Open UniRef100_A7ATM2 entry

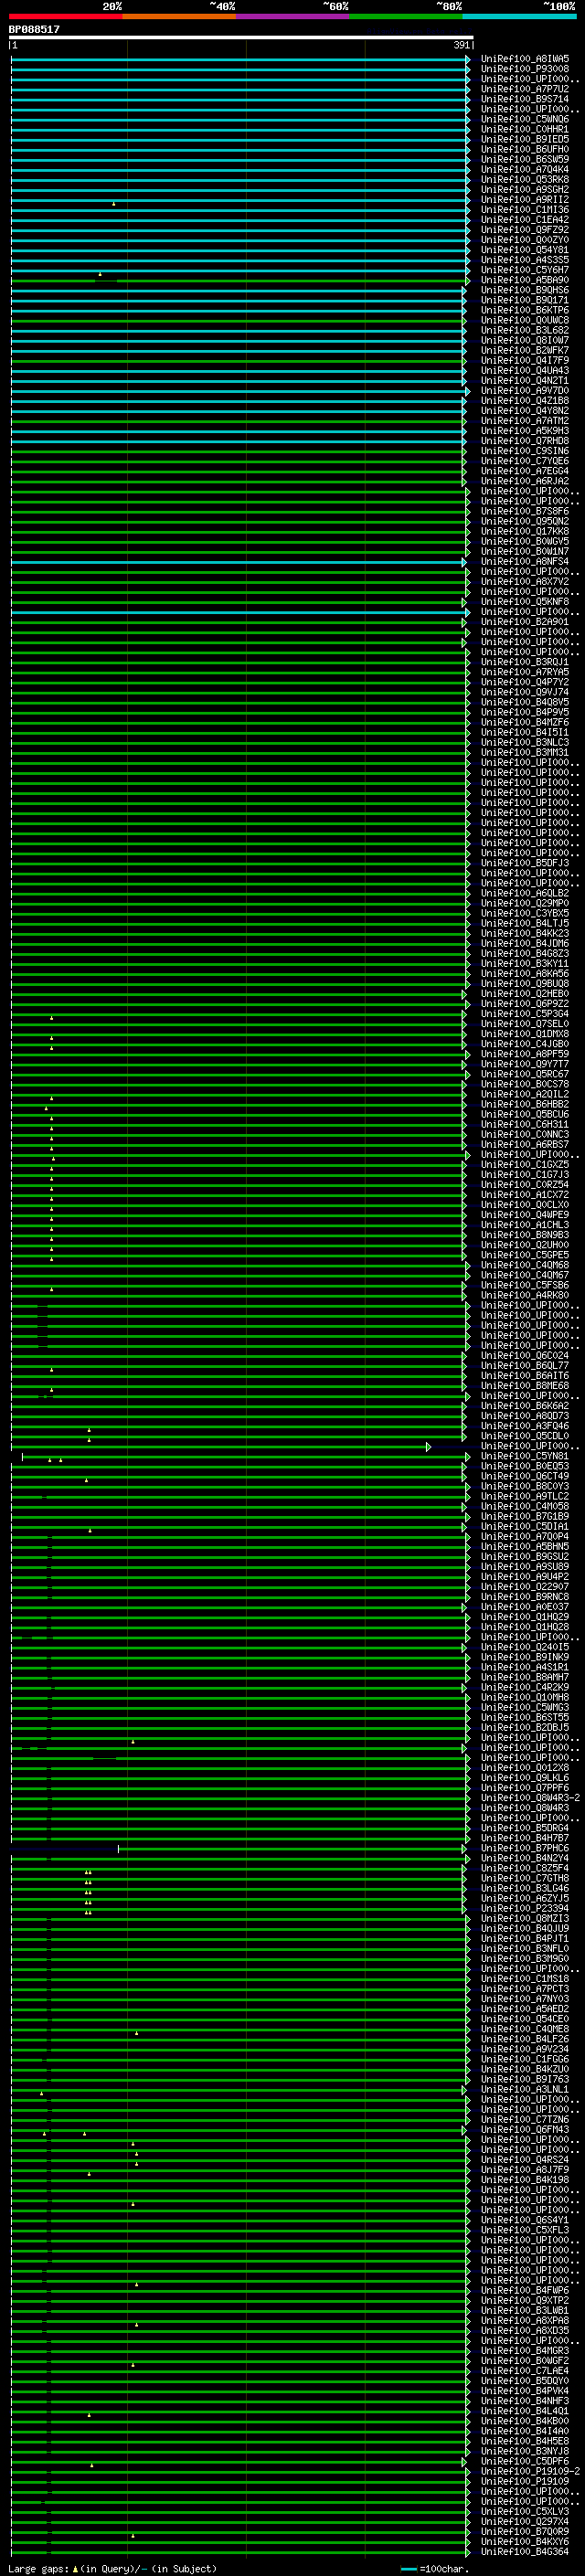pos(525,421)
